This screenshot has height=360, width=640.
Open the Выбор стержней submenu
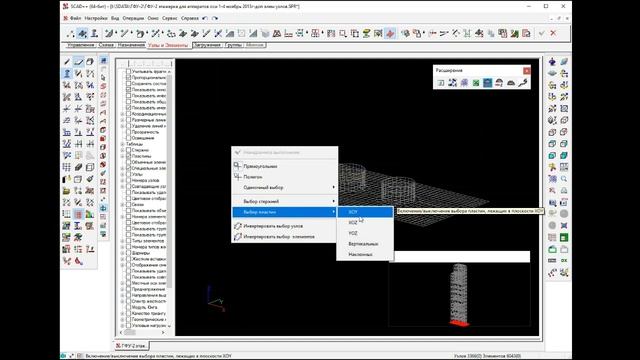(x=284, y=201)
